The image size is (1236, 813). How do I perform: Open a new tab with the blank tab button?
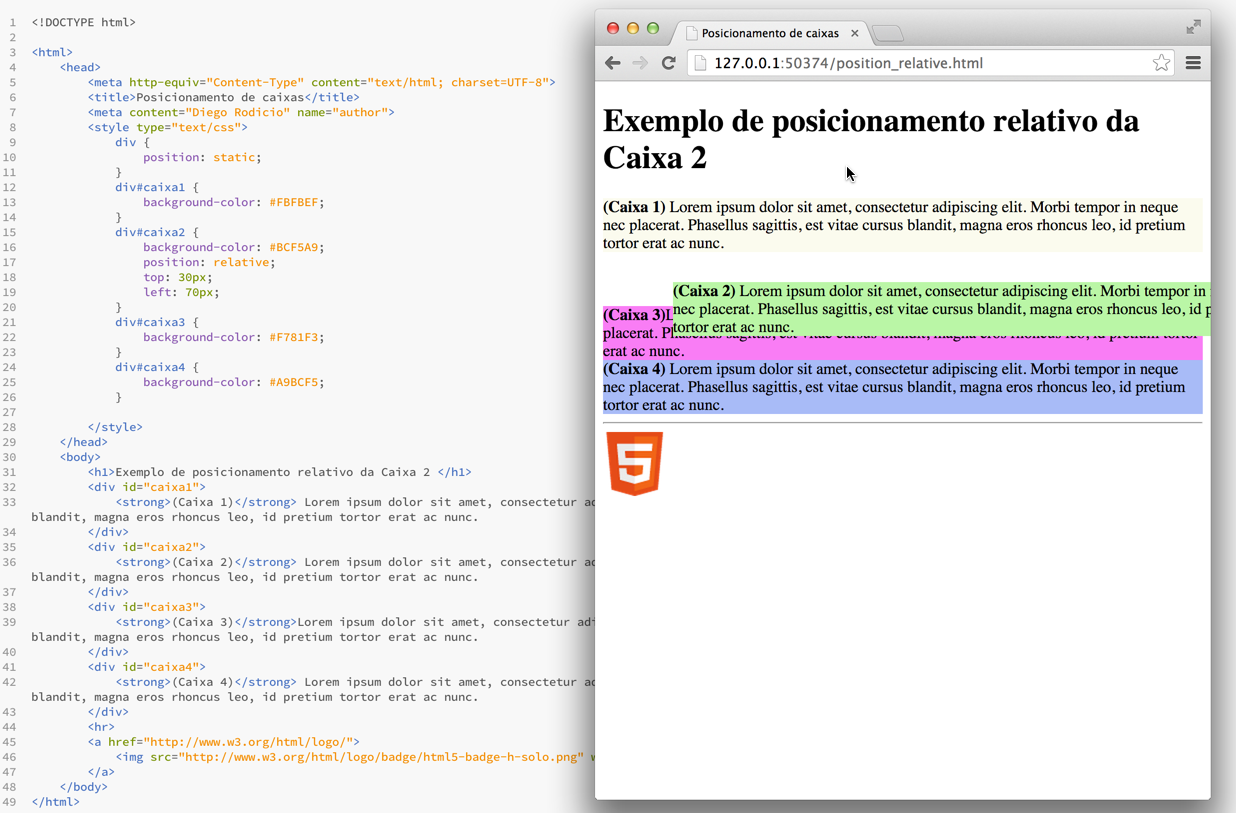[x=888, y=34]
